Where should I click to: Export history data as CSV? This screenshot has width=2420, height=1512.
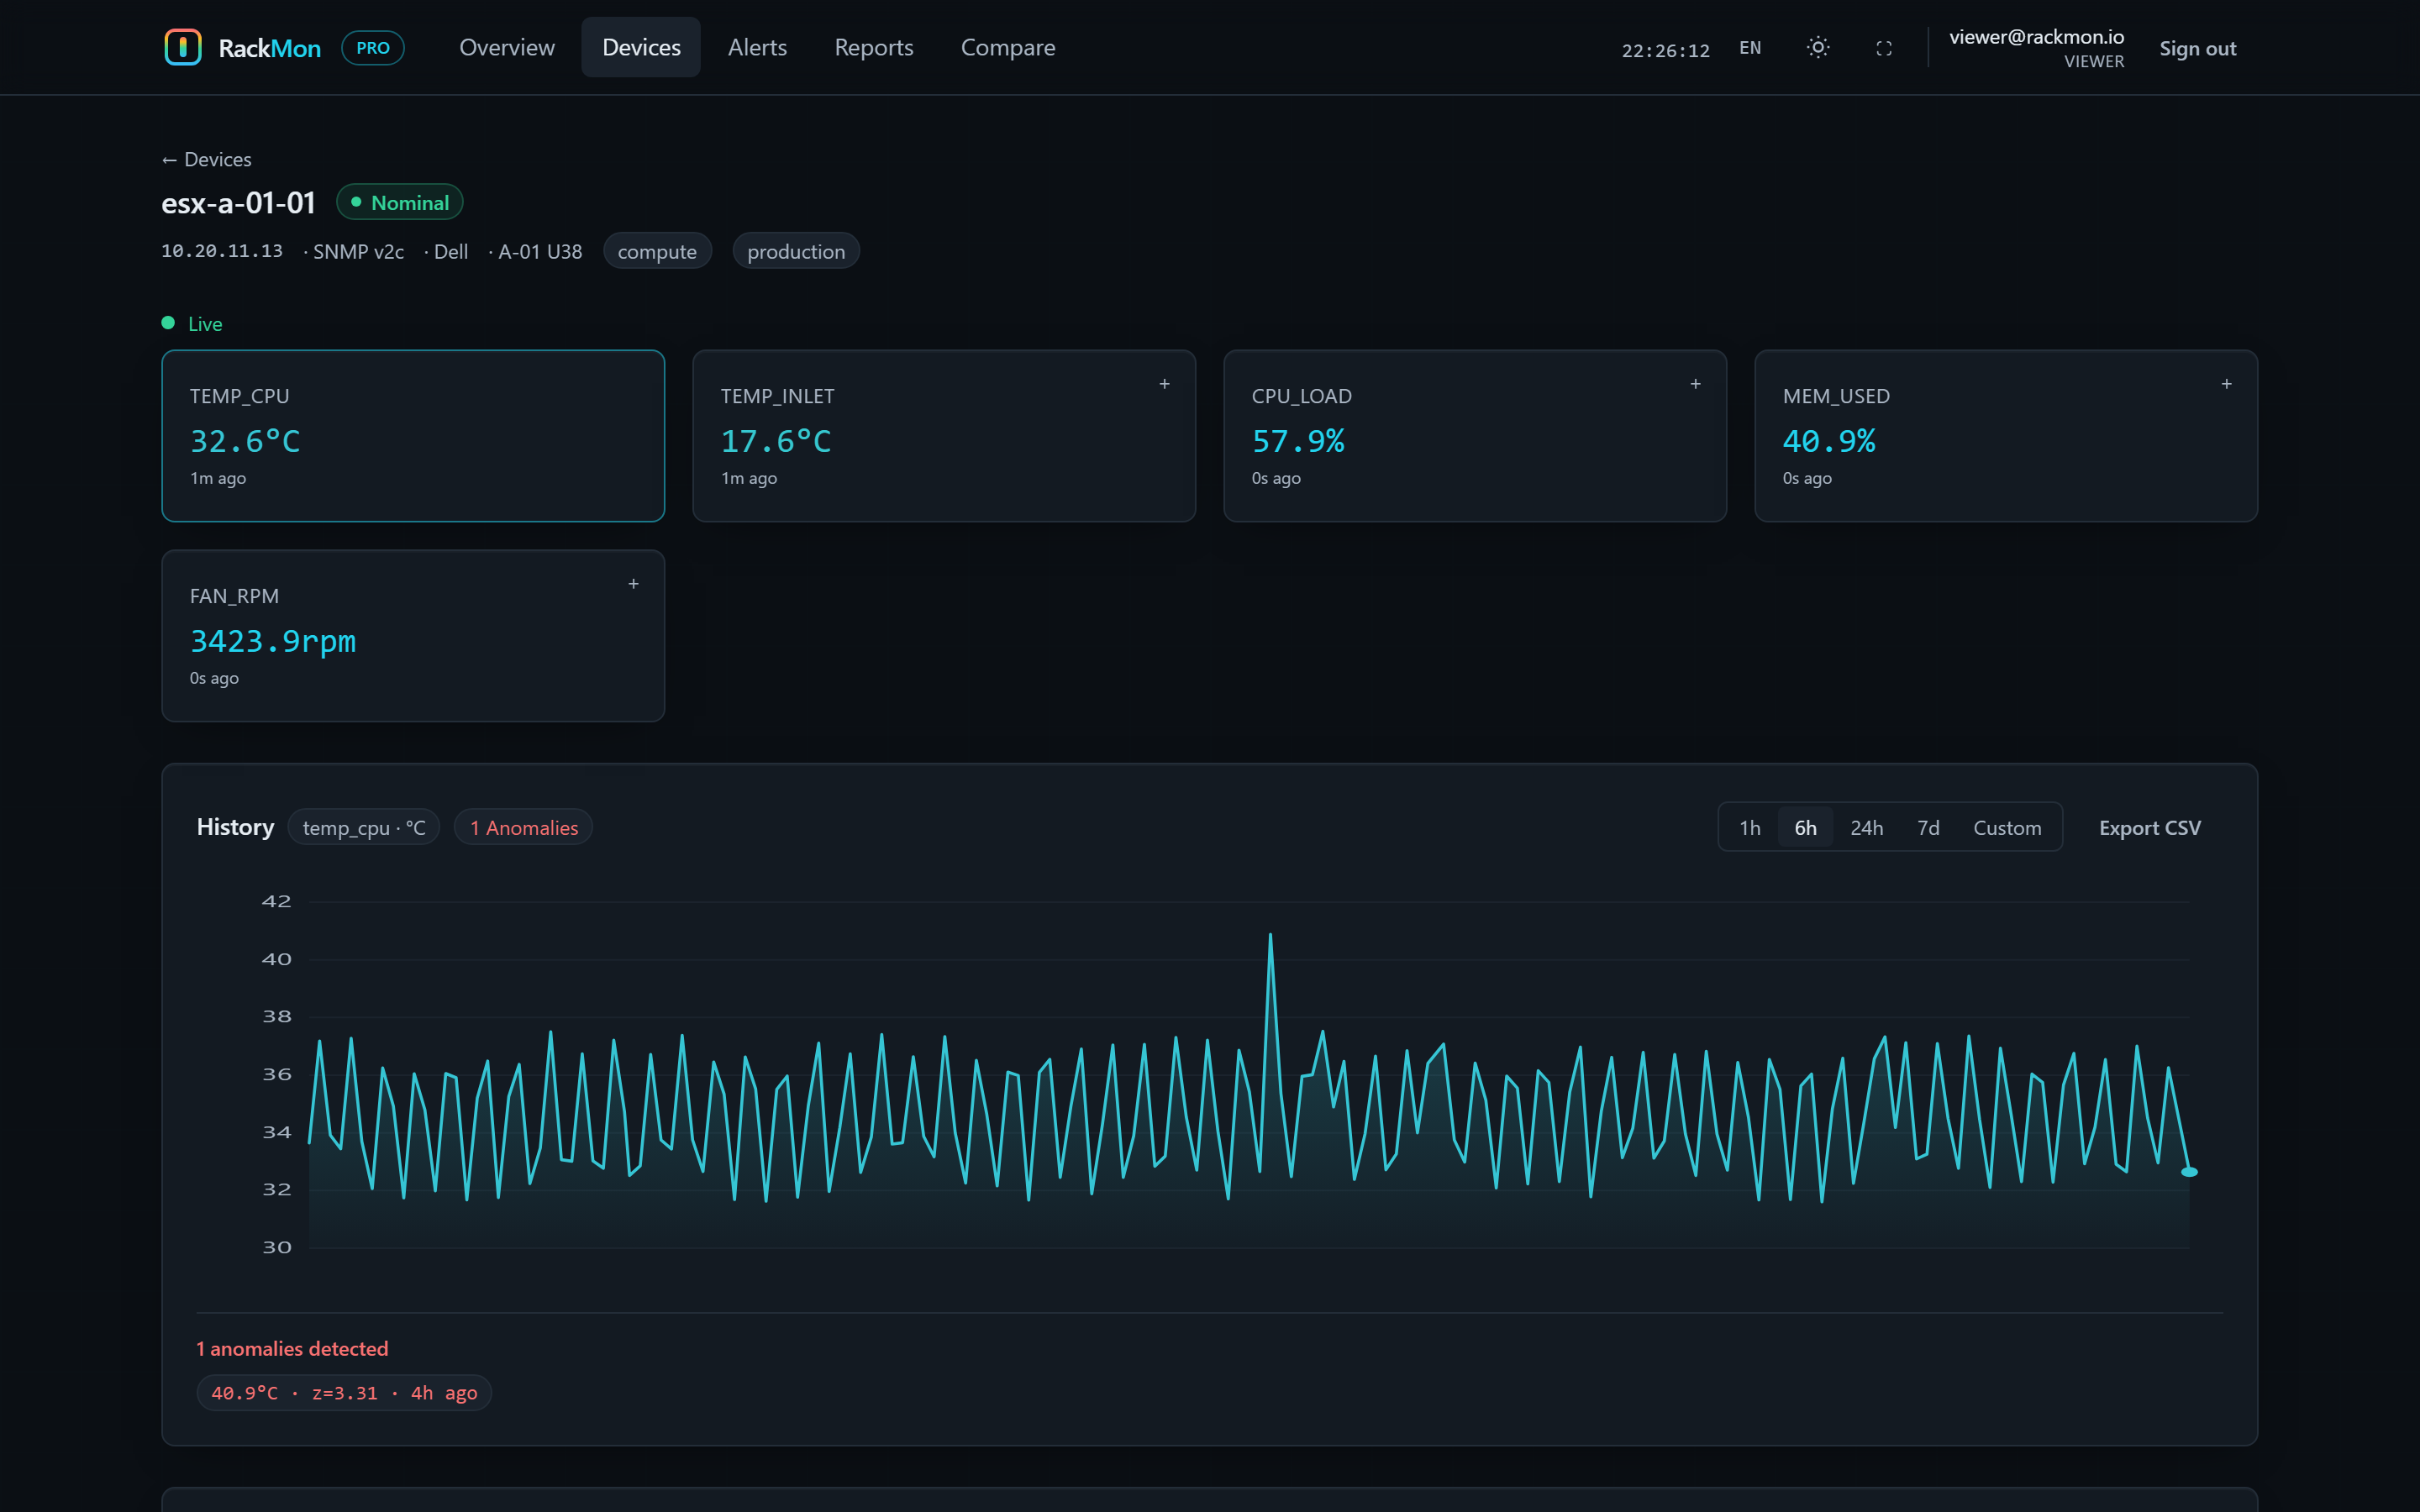pyautogui.click(x=2149, y=827)
